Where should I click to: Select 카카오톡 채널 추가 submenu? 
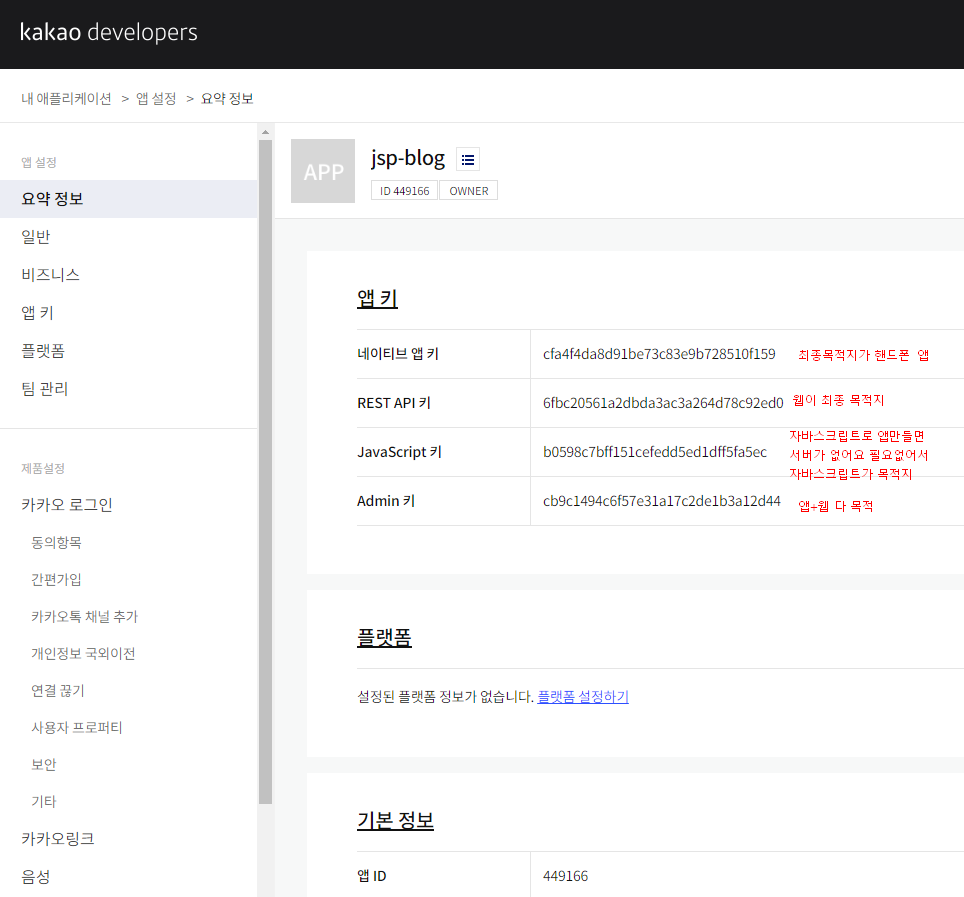tap(85, 616)
